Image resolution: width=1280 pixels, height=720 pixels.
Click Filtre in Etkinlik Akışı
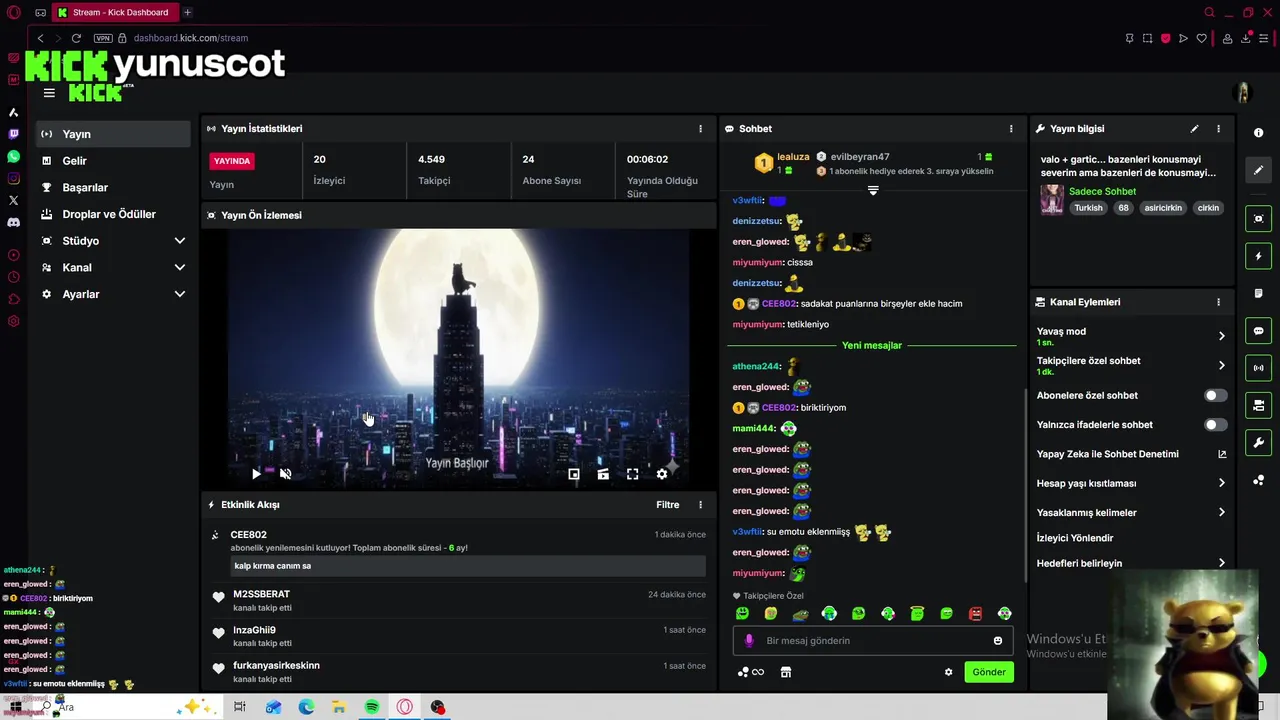click(668, 505)
